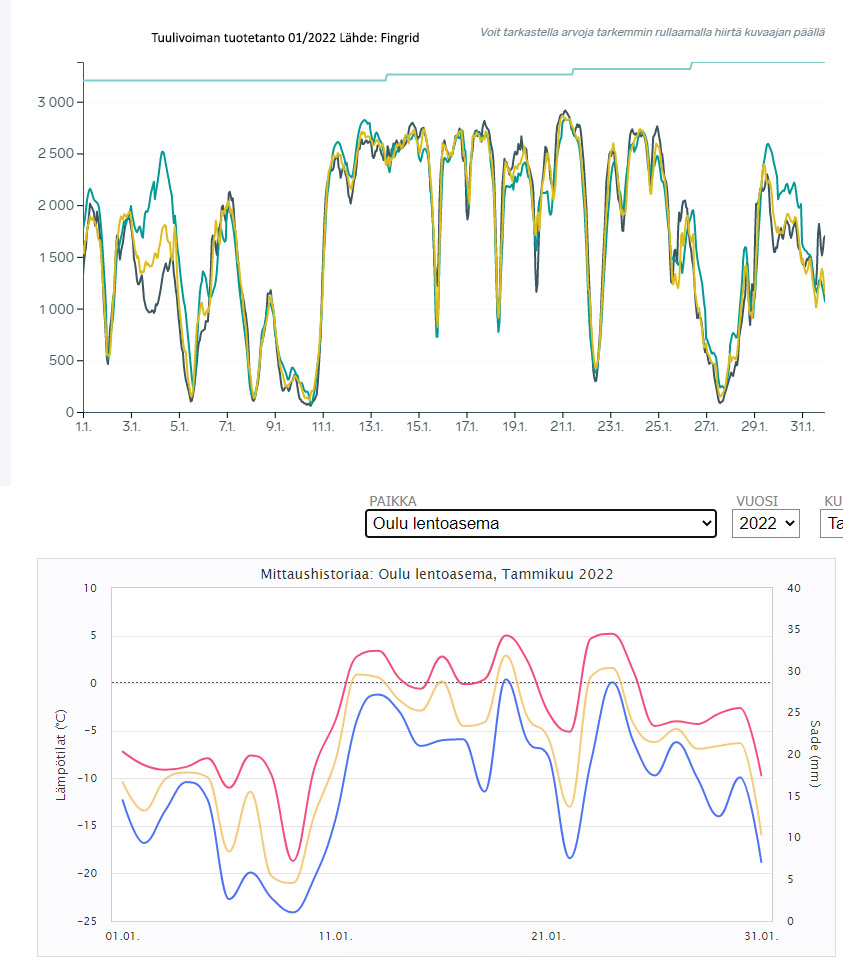Click the 'Mittaushistoriaa: Oulu lentoasema, Tammikuu 2022' chart title
The height and width of the screenshot is (969, 843).
point(437,574)
